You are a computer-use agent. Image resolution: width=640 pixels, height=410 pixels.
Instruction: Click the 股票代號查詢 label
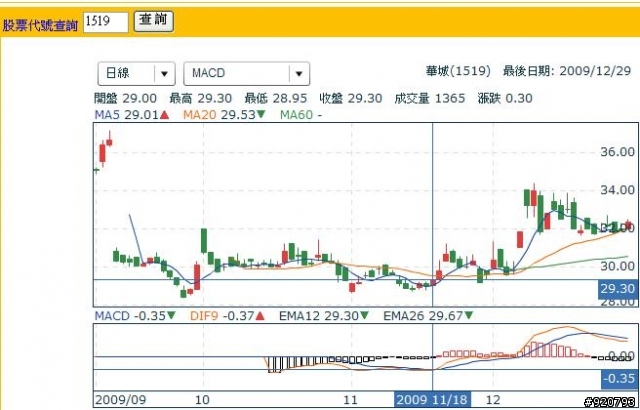[x=40, y=25]
